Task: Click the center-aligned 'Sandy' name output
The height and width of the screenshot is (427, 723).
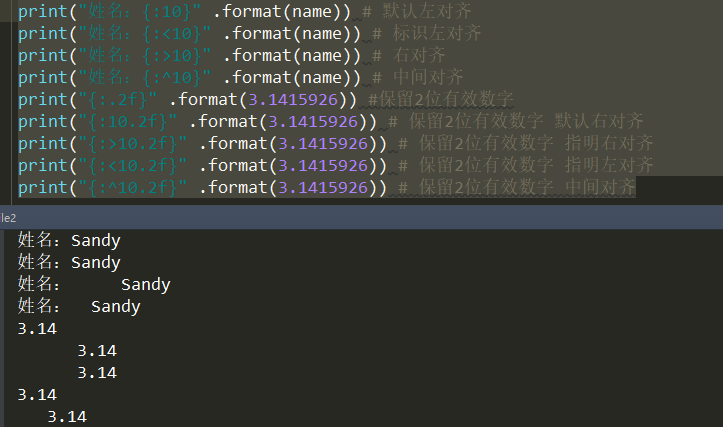Action: [115, 306]
